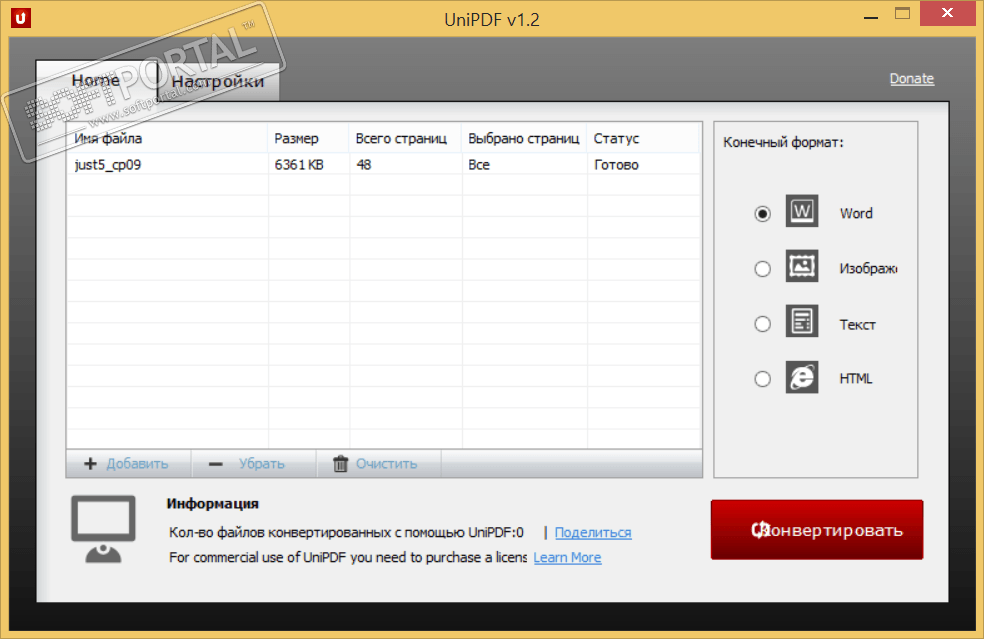984x639 pixels.
Task: Select the just5_cp09 file name
Action: [107, 165]
